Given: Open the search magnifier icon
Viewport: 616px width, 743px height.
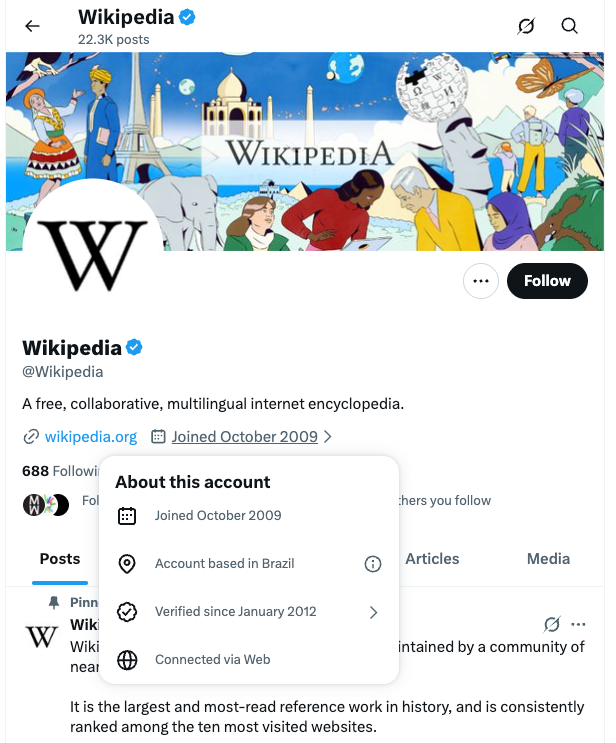Looking at the screenshot, I should point(569,26).
